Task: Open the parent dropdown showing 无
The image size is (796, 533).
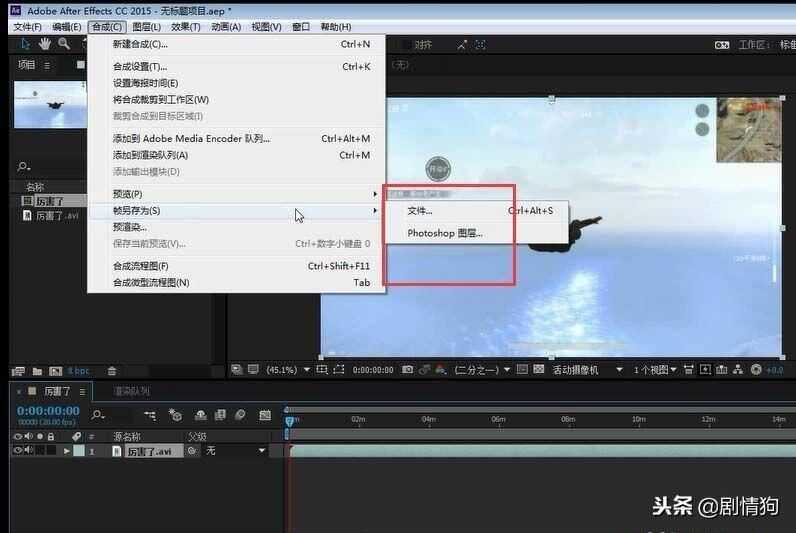Action: click(235, 451)
